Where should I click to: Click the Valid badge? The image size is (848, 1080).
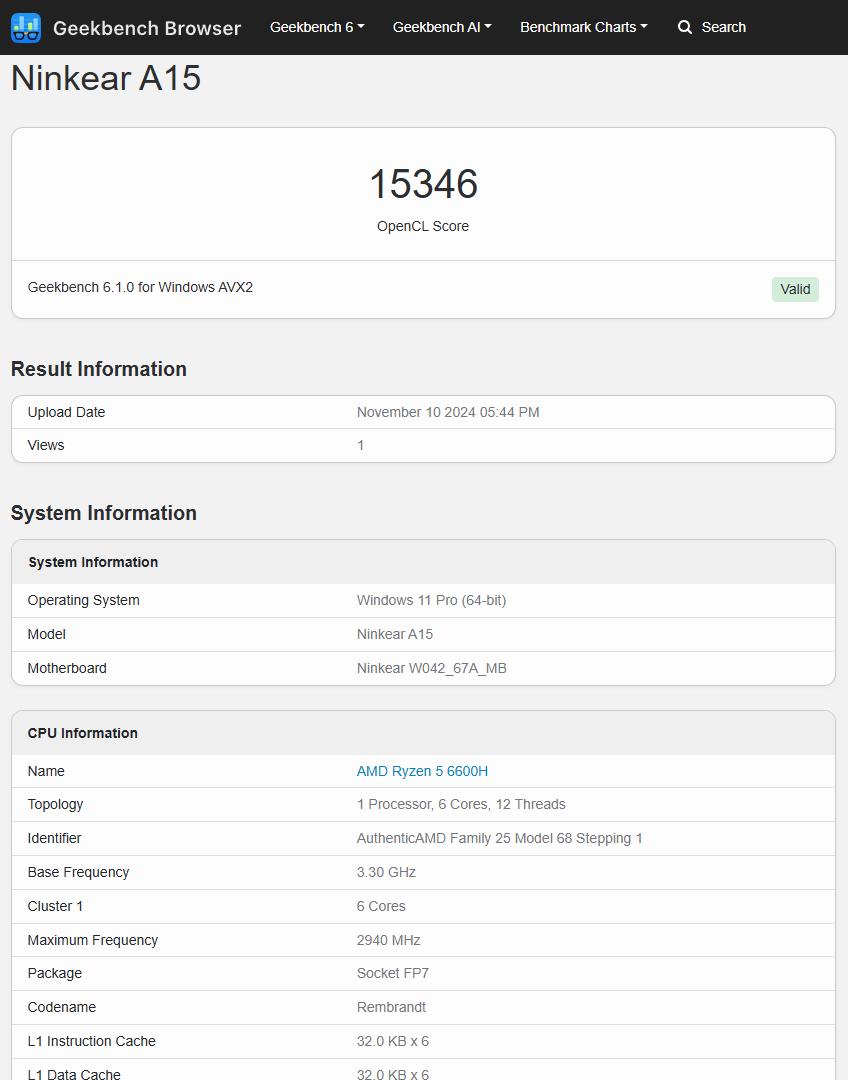tap(795, 289)
